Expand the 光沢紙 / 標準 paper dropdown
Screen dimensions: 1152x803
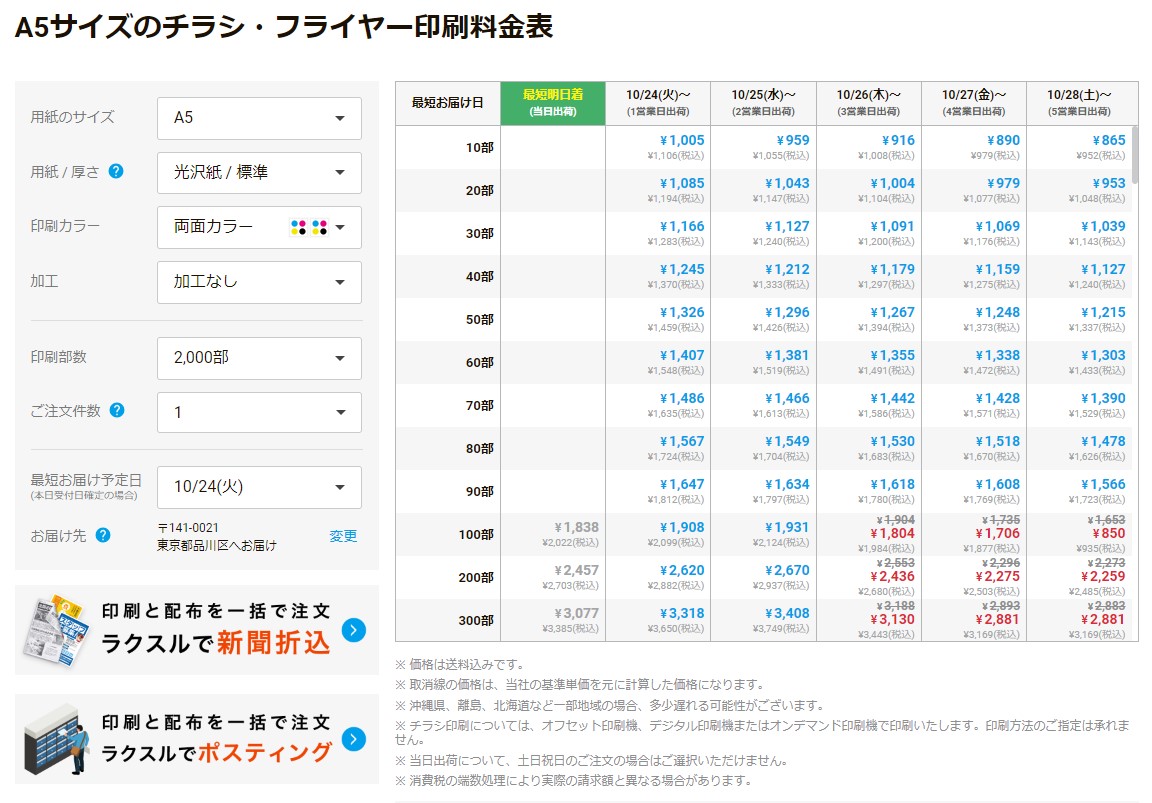pyautogui.click(x=259, y=173)
